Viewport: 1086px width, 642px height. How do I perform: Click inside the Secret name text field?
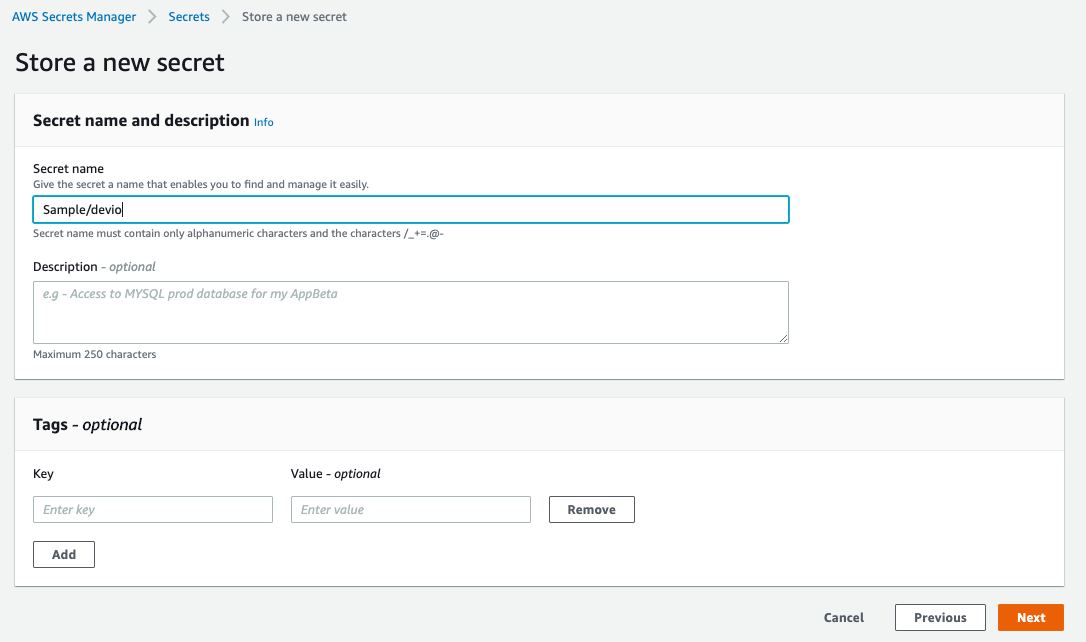[x=410, y=209]
